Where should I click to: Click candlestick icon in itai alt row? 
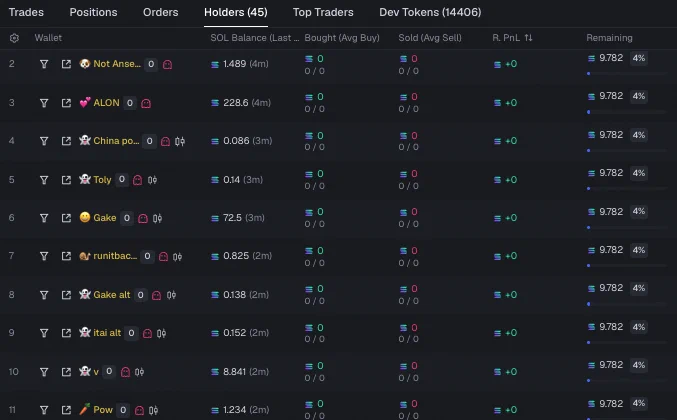click(161, 333)
